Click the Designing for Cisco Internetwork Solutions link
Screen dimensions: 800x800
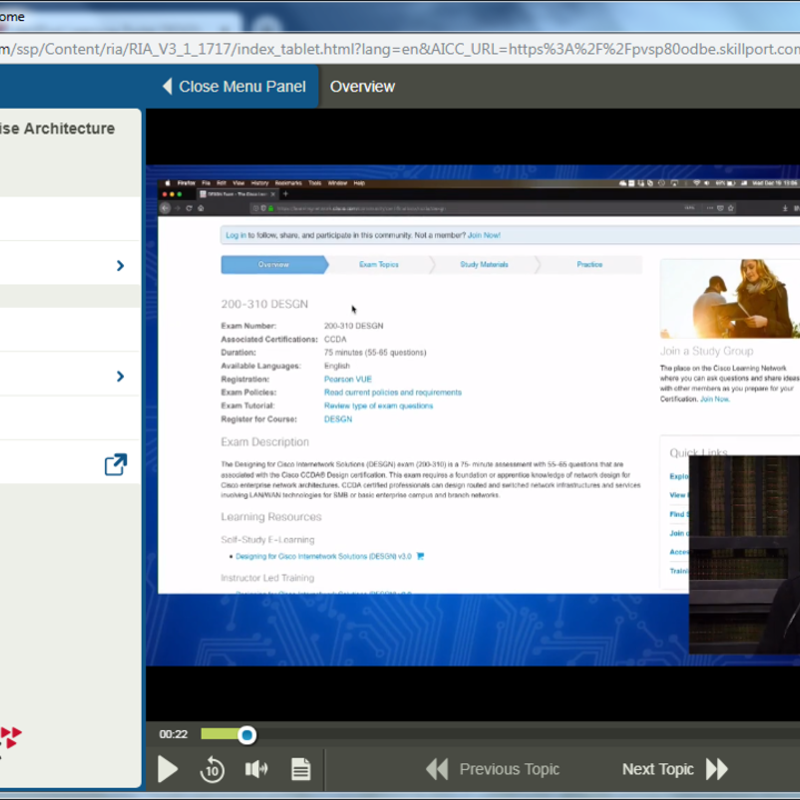coord(323,556)
